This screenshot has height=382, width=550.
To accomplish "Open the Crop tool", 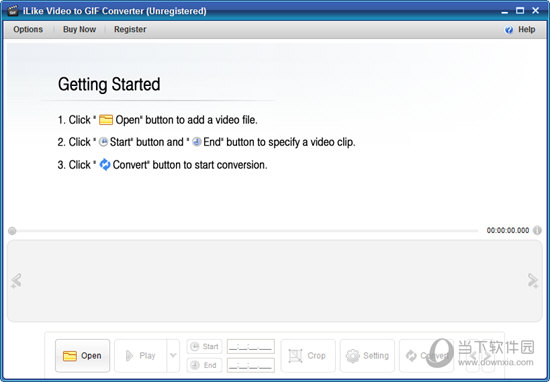I will (308, 356).
